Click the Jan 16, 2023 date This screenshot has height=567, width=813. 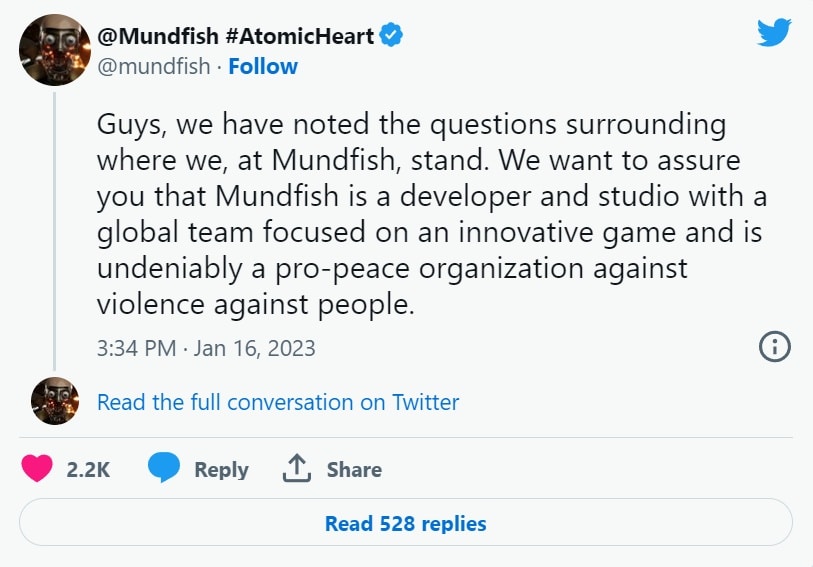(255, 348)
